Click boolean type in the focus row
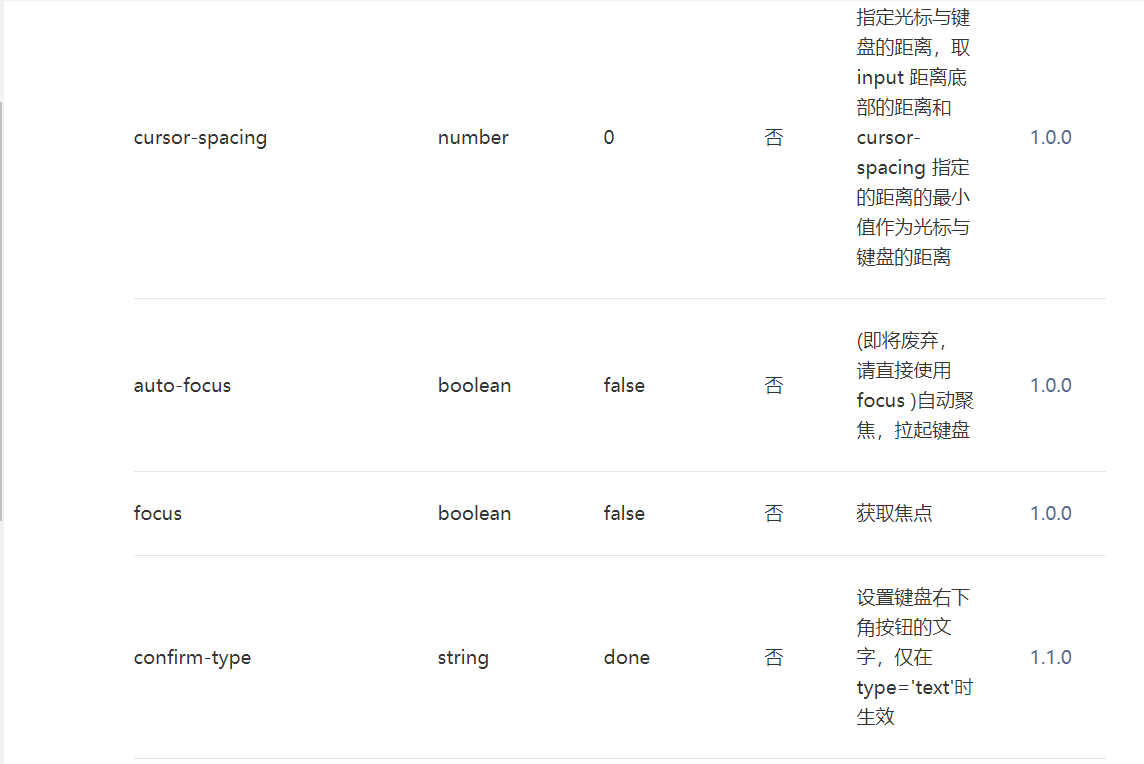 pos(474,513)
